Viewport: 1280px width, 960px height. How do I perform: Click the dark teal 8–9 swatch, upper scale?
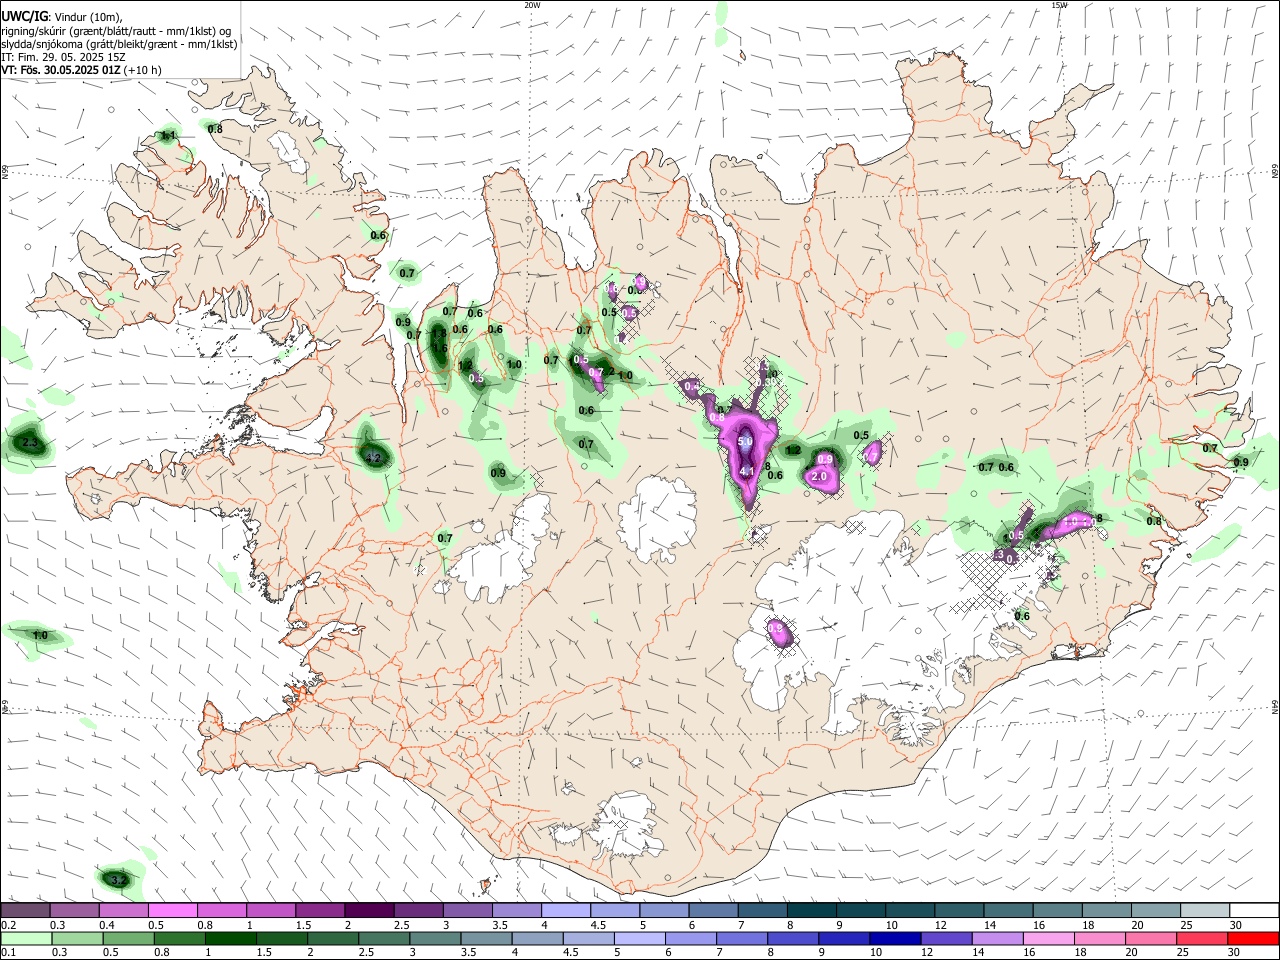click(x=811, y=910)
